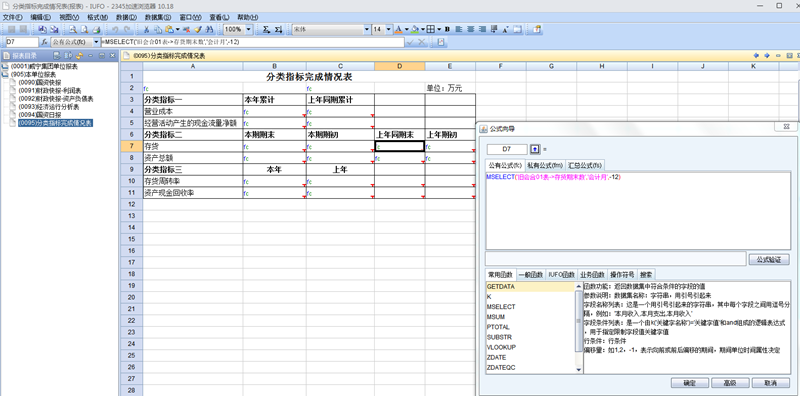The image size is (800, 396).
Task: Click the blue right arrow icon on report tab bar
Action: coord(767,55)
